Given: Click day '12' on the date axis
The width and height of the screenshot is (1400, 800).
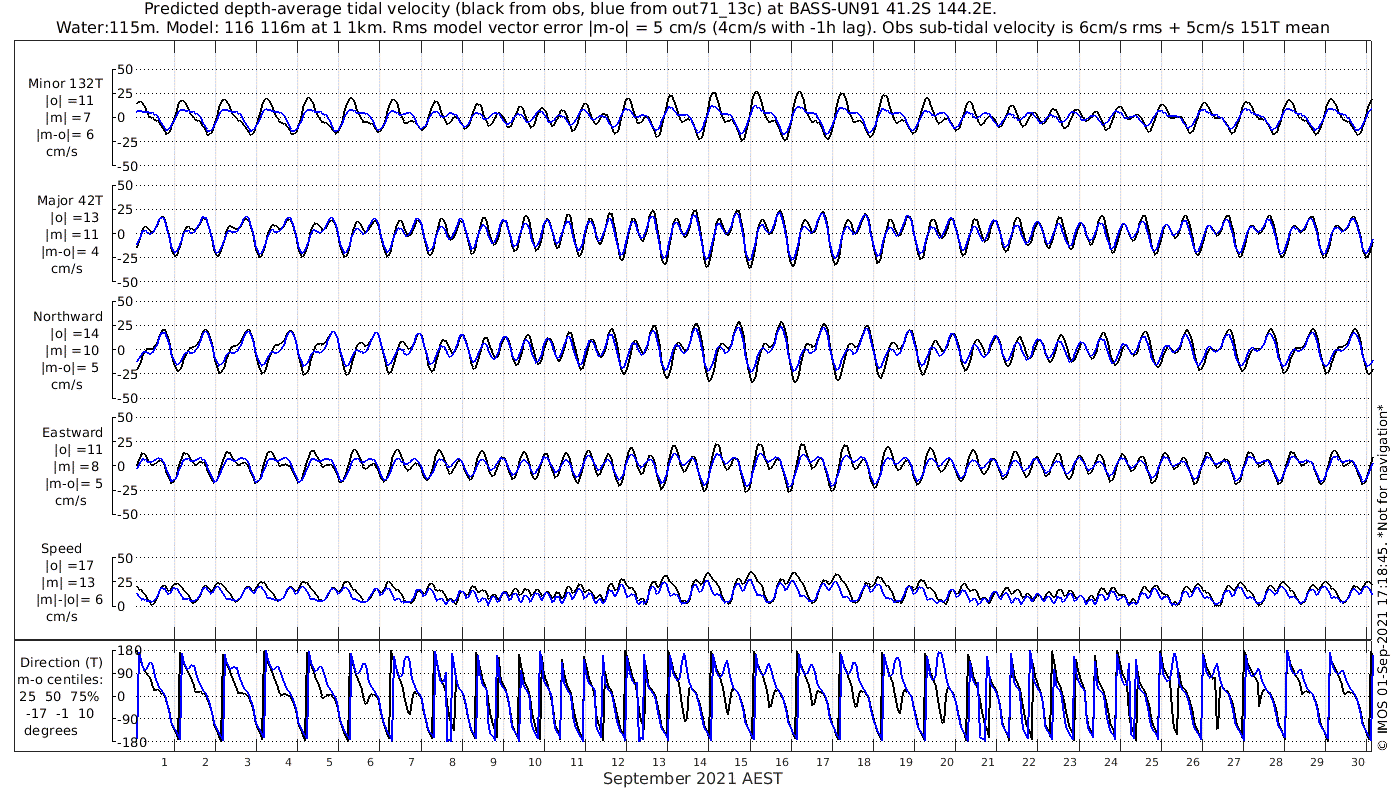Looking at the screenshot, I should (x=617, y=762).
